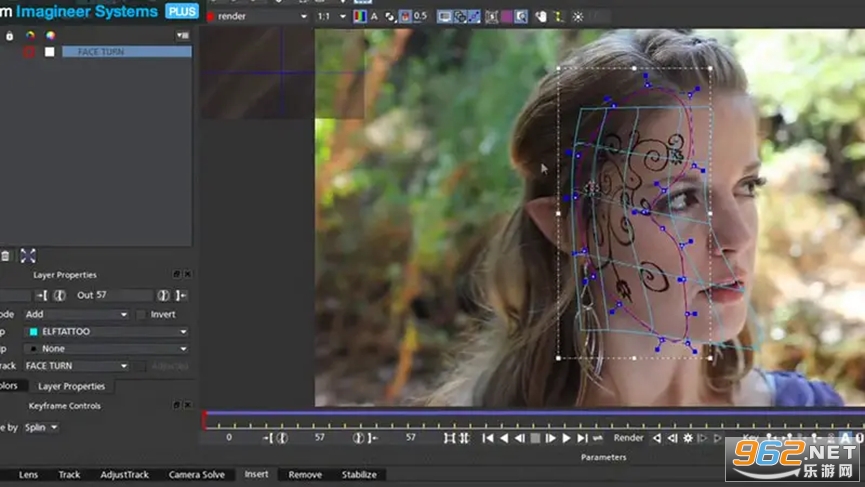This screenshot has height=487, width=865.
Task: Click overlay opacity 0.5 value
Action: (x=420, y=16)
